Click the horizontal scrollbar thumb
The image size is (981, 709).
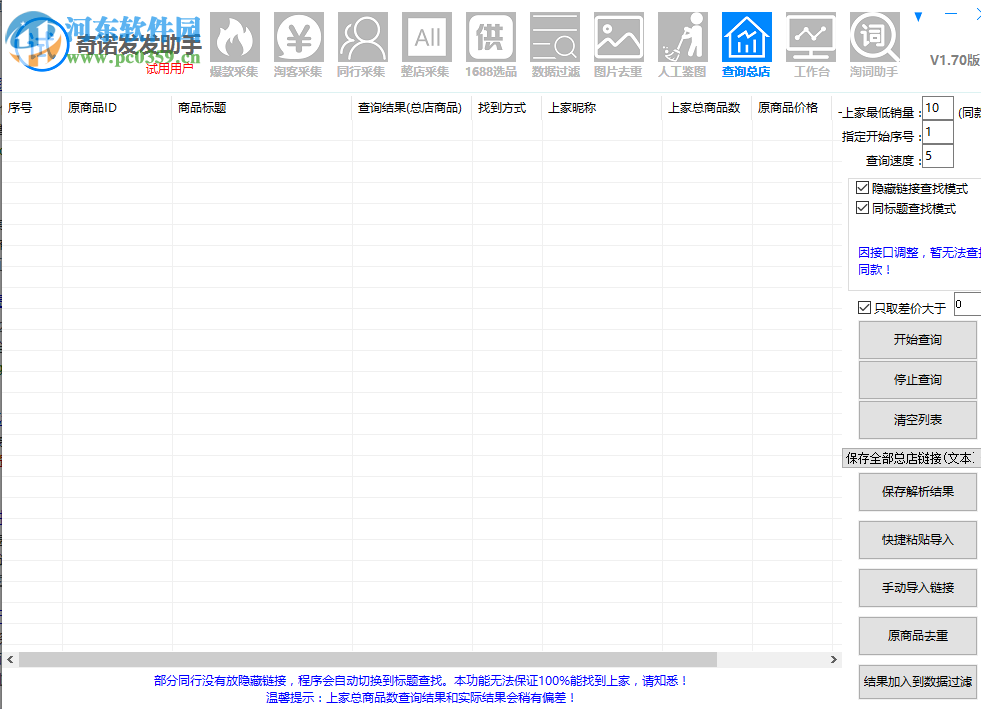coord(368,660)
